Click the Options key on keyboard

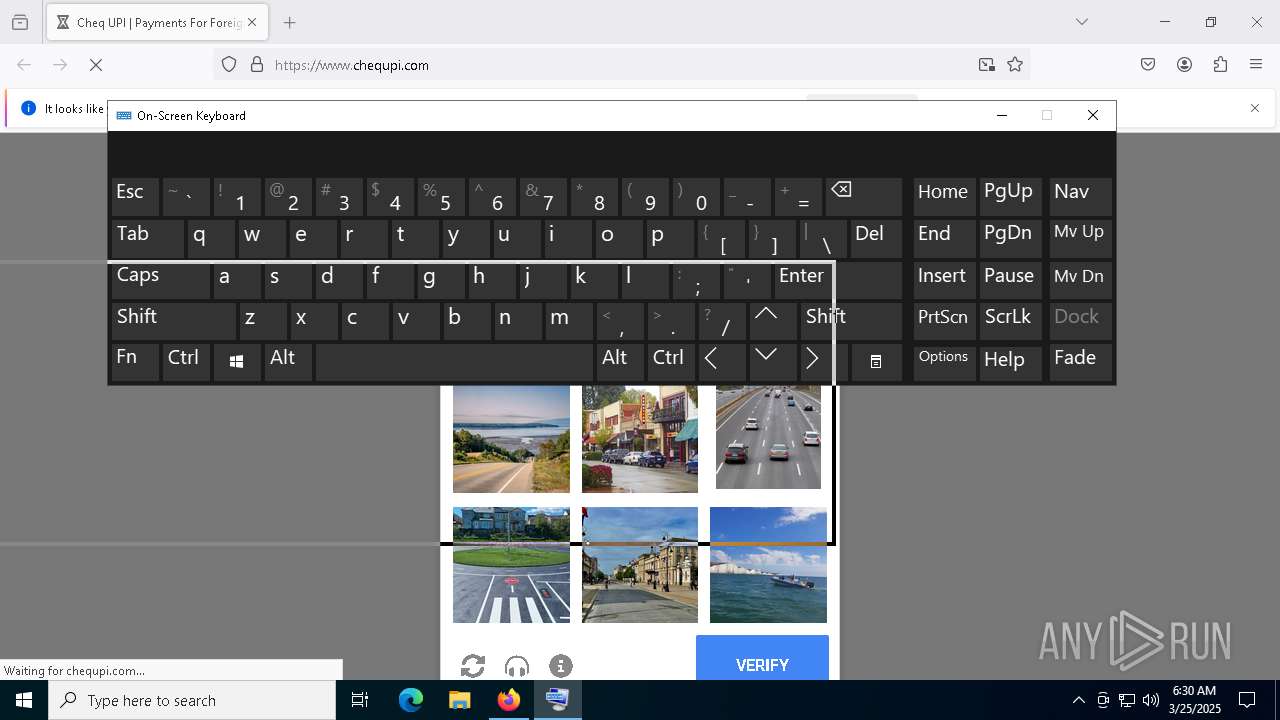tap(944, 362)
